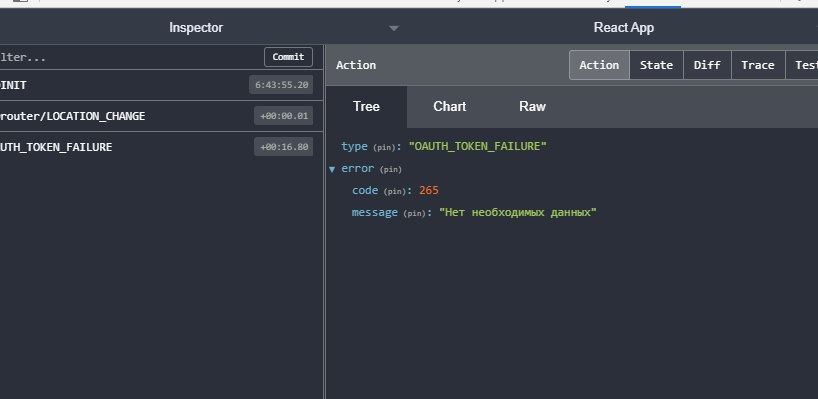Pin the code property
The height and width of the screenshot is (399, 818).
tap(394, 191)
